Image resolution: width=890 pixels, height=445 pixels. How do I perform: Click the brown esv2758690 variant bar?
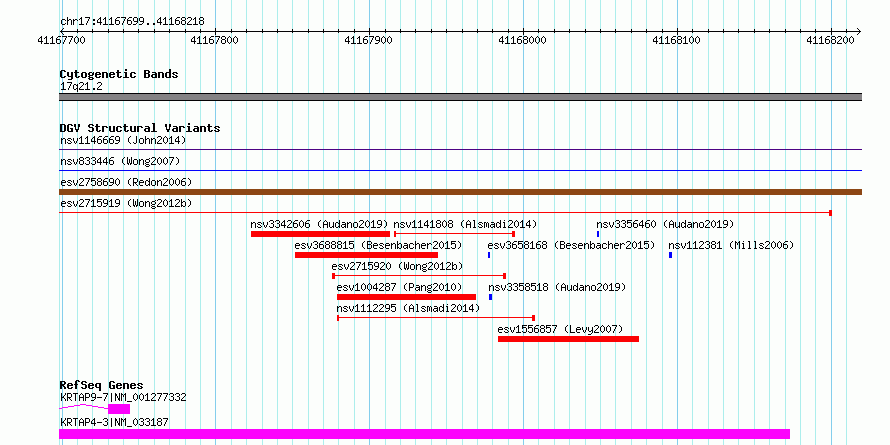[x=460, y=192]
